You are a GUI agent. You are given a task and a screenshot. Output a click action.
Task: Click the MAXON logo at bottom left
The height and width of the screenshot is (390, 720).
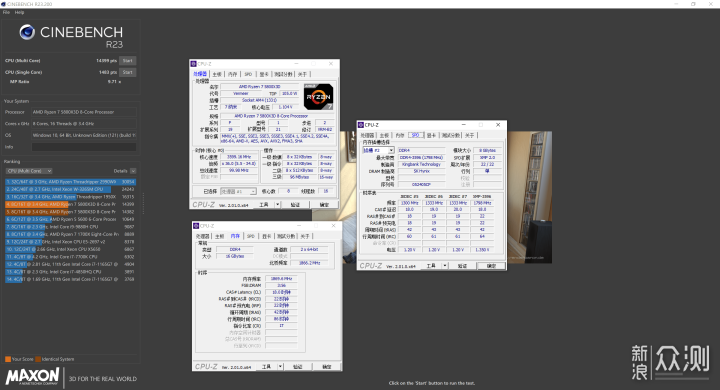(32, 377)
